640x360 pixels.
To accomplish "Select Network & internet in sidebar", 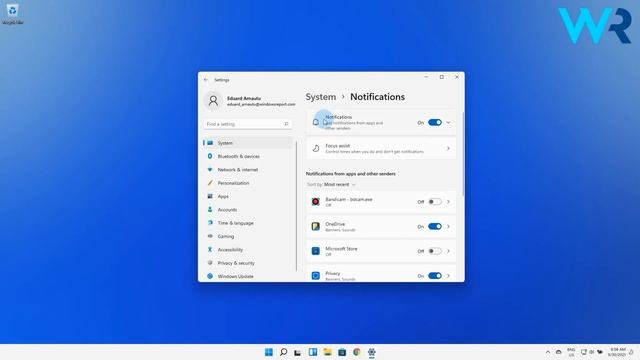I will [x=248, y=169].
